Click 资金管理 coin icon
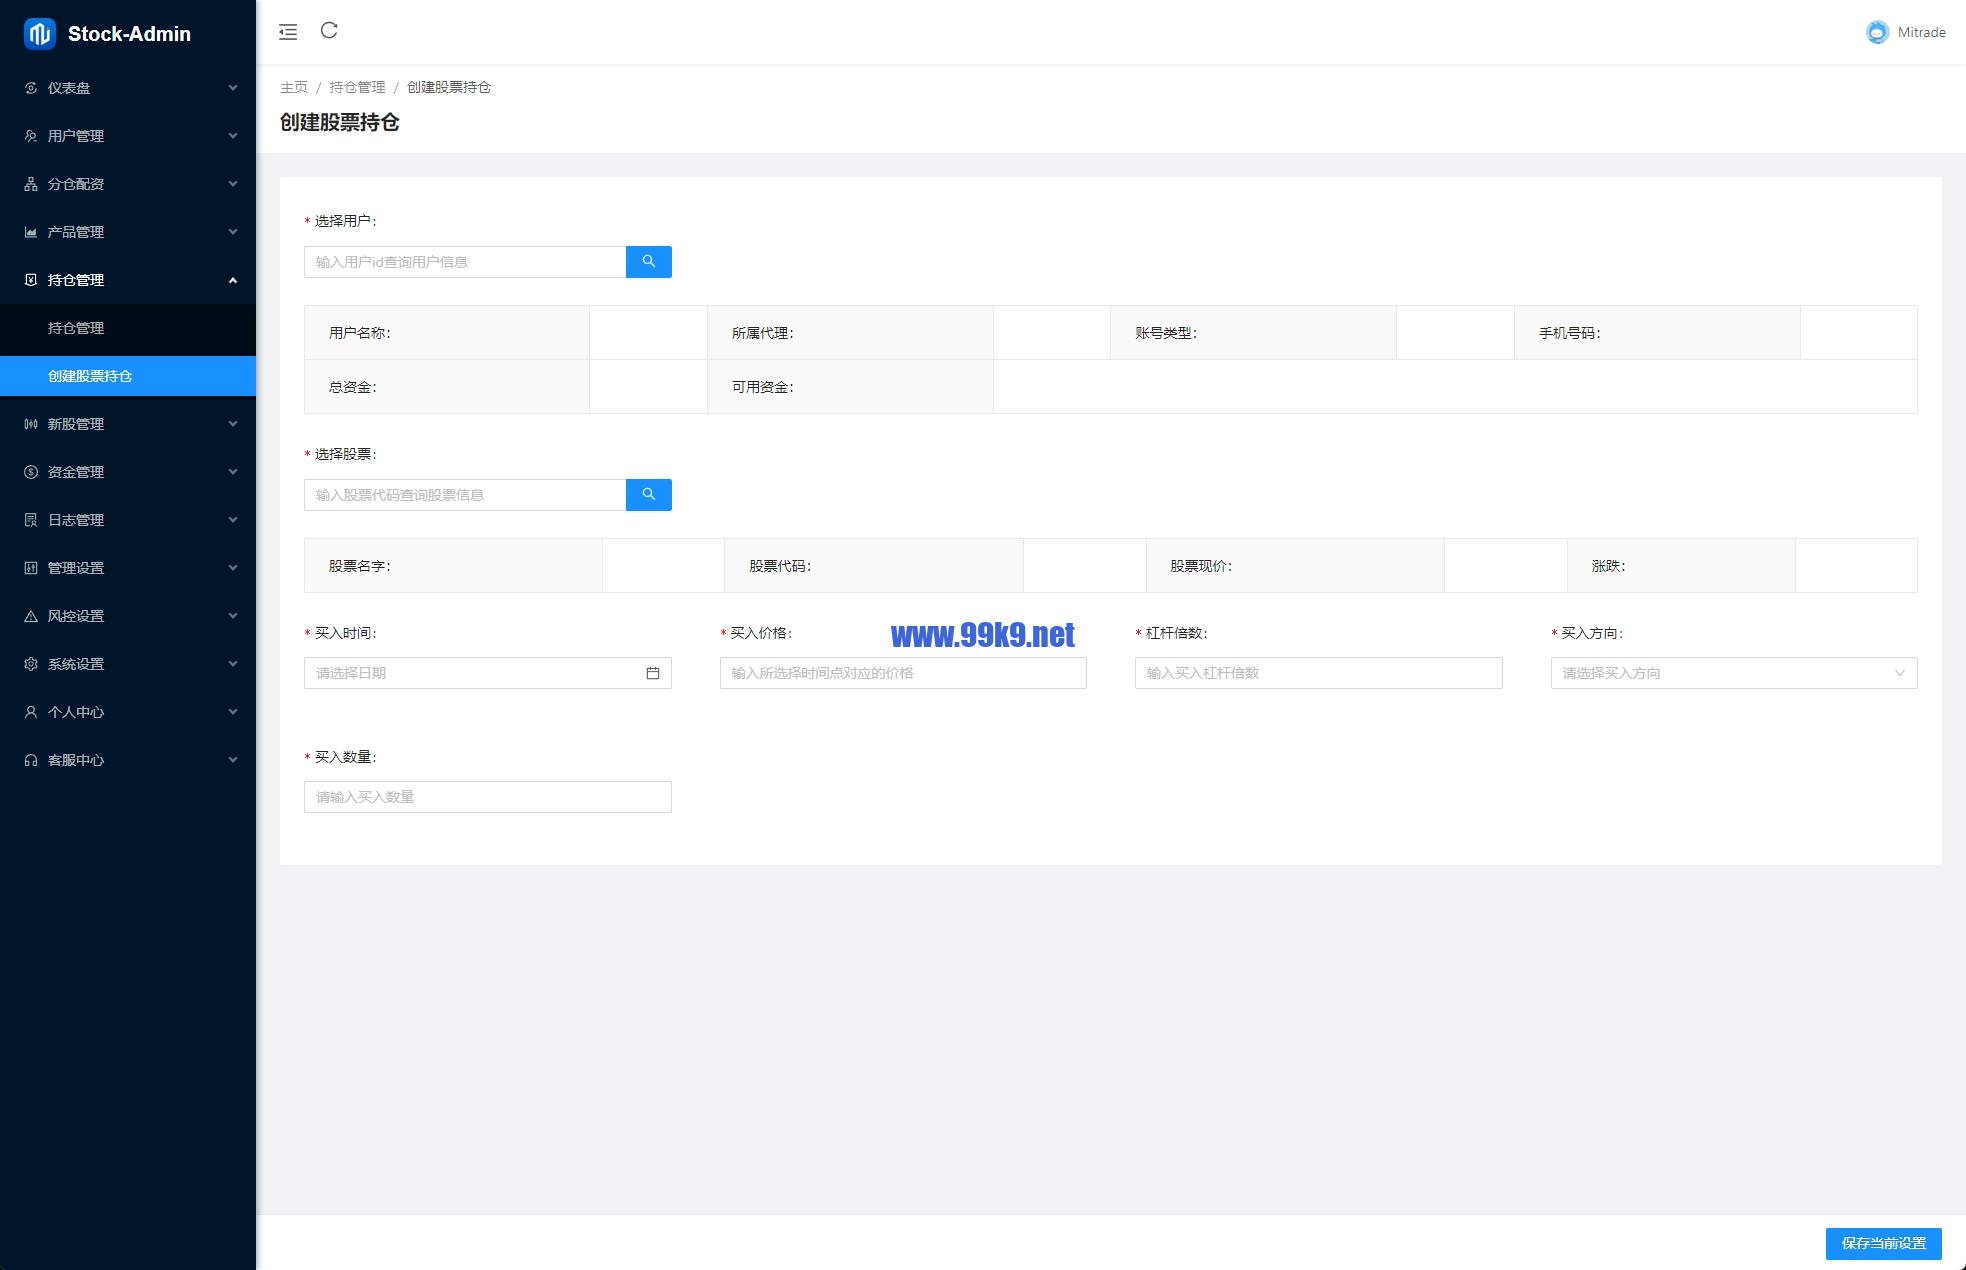This screenshot has height=1270, width=1966. tap(31, 472)
